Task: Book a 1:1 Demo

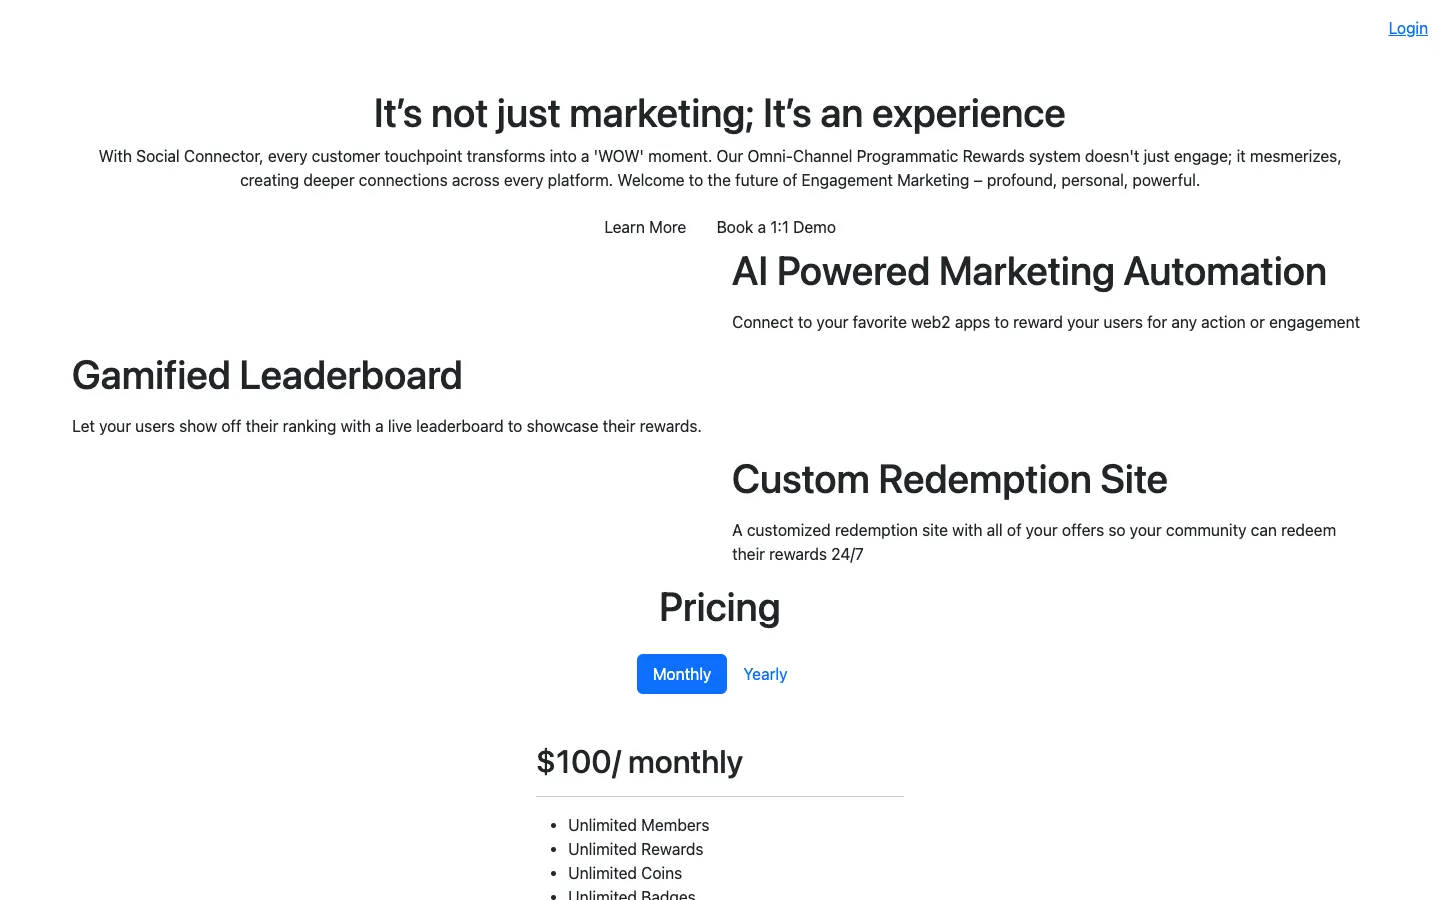Action: tap(776, 227)
